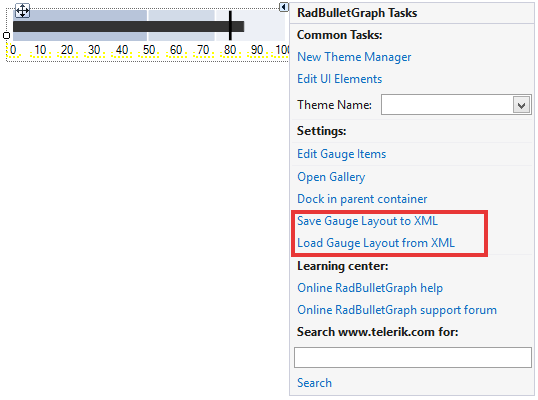Click the scale label 0
The height and width of the screenshot is (400, 538).
point(13,50)
